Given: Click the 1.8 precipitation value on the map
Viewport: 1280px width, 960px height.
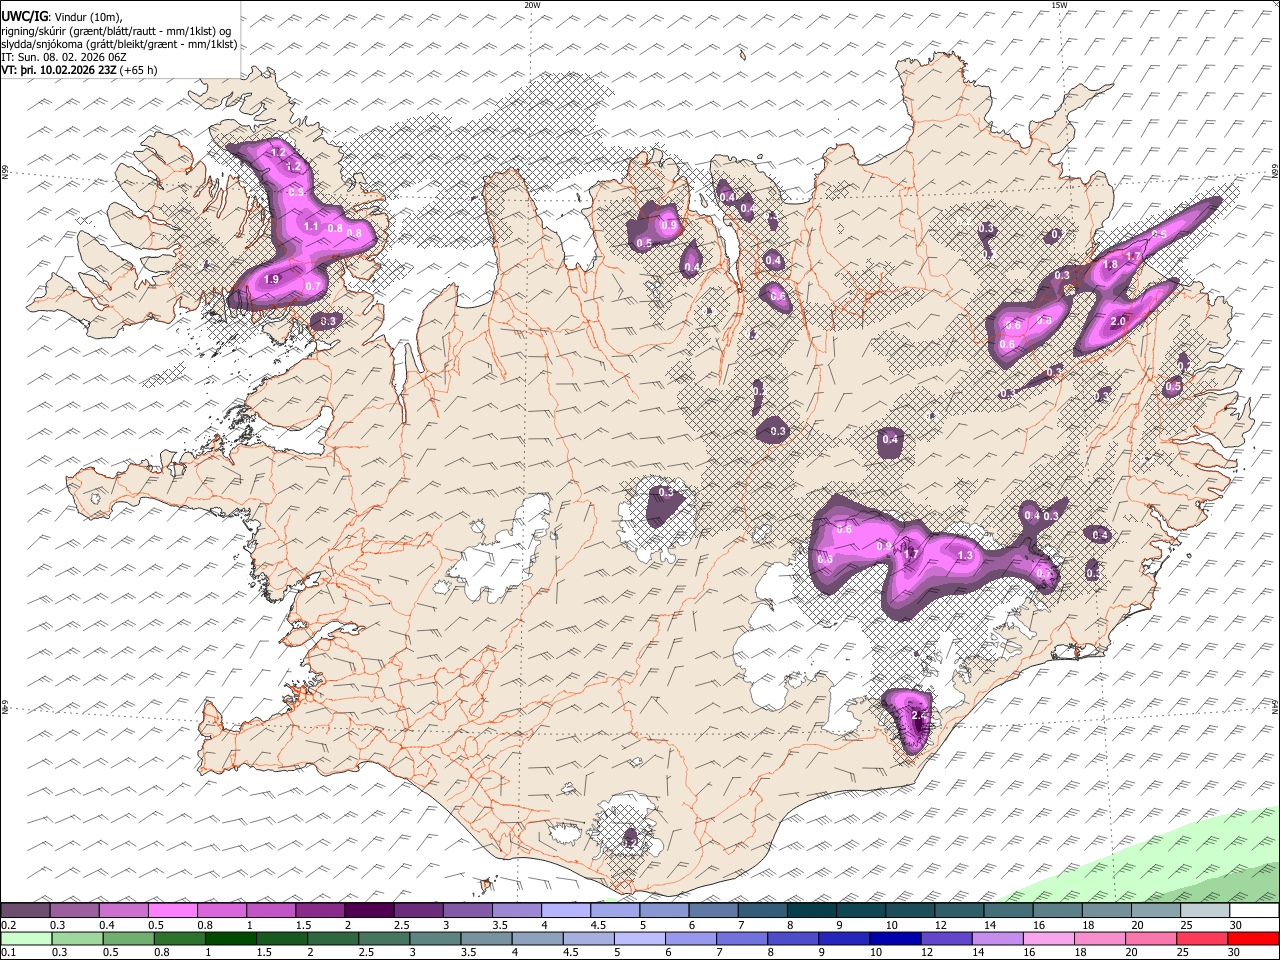Looking at the screenshot, I should (x=1110, y=265).
